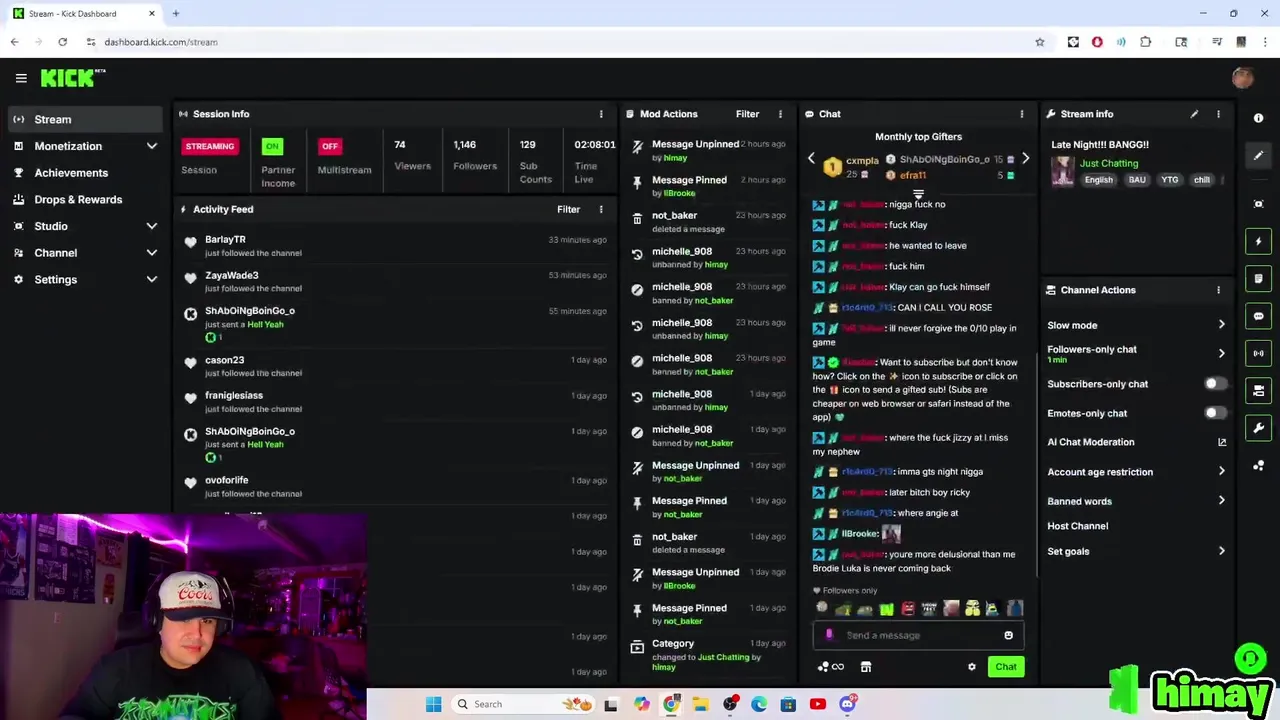Click the browser address bar
This screenshot has height=720, width=1280.
coord(560,42)
